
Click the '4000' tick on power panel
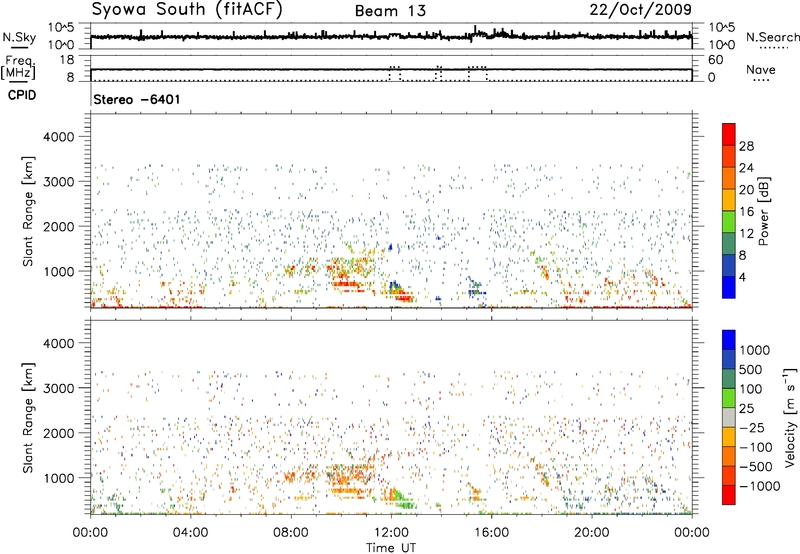[x=59, y=137]
